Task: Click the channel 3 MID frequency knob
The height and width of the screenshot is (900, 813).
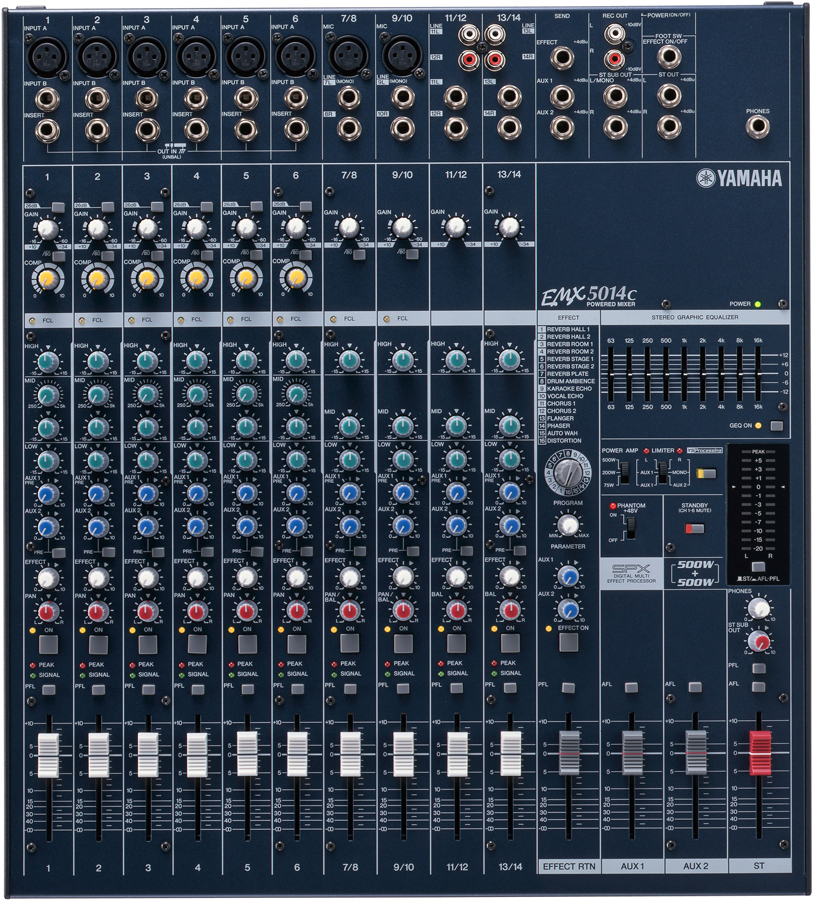Action: [x=147, y=395]
